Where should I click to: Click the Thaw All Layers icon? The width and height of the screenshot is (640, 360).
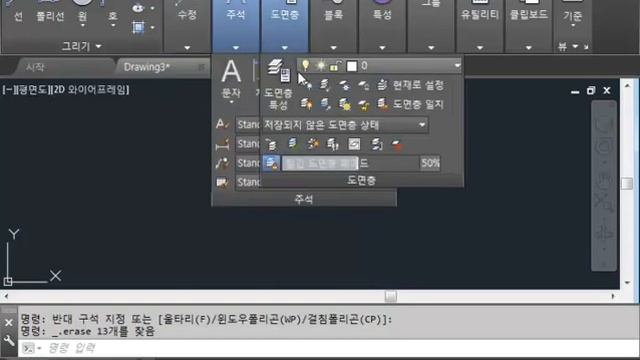(345, 104)
